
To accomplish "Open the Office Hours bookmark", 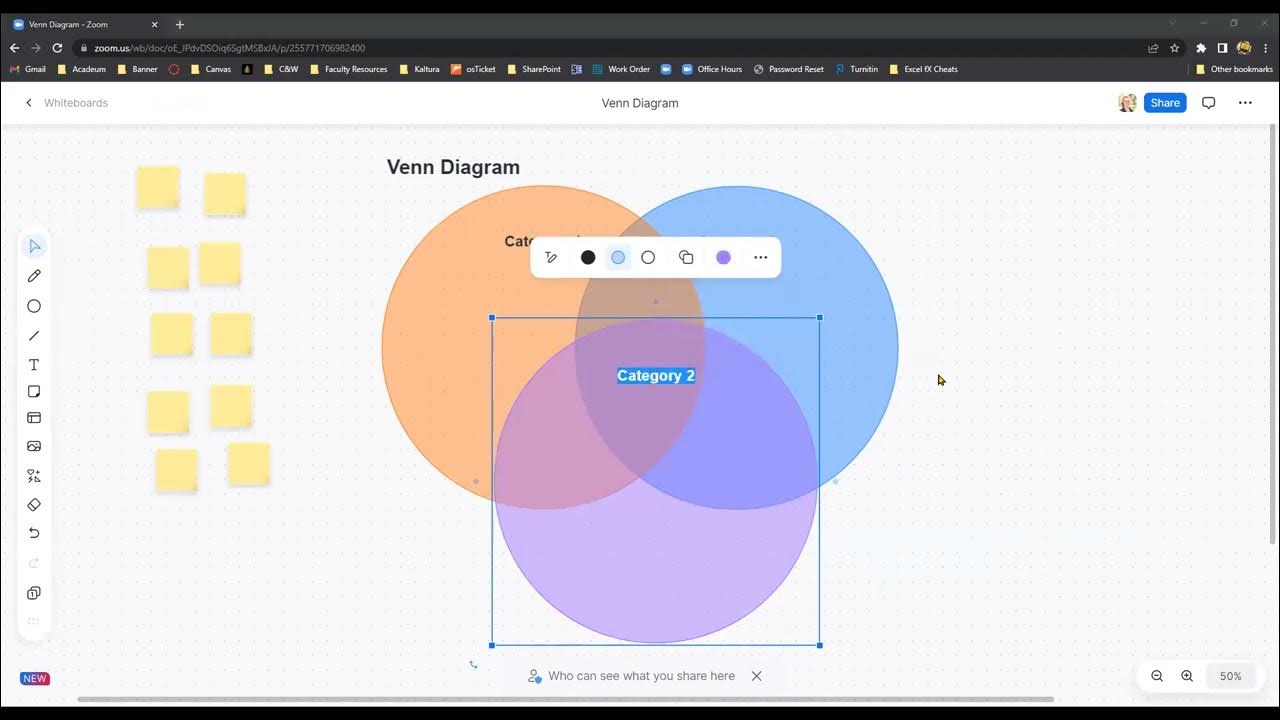I will click(712, 69).
